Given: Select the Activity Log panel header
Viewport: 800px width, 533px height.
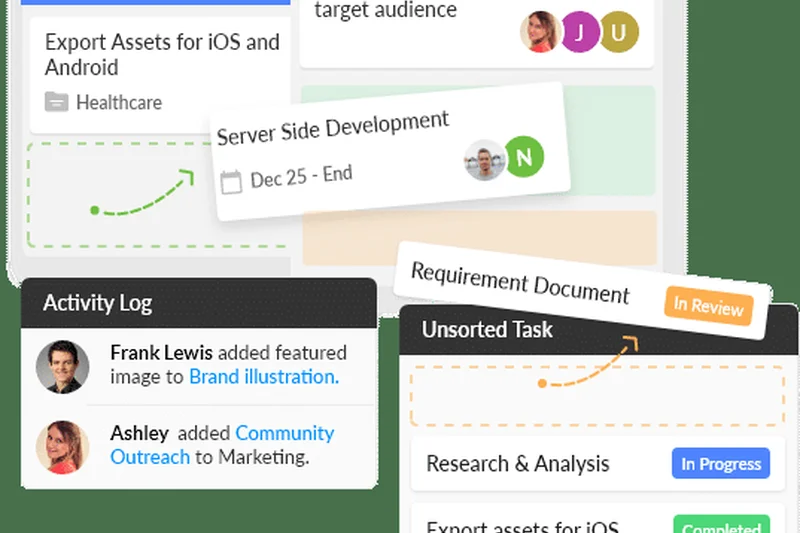Looking at the screenshot, I should 198,303.
